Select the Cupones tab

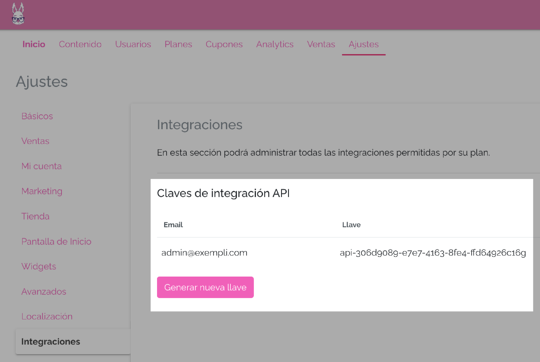tap(224, 44)
